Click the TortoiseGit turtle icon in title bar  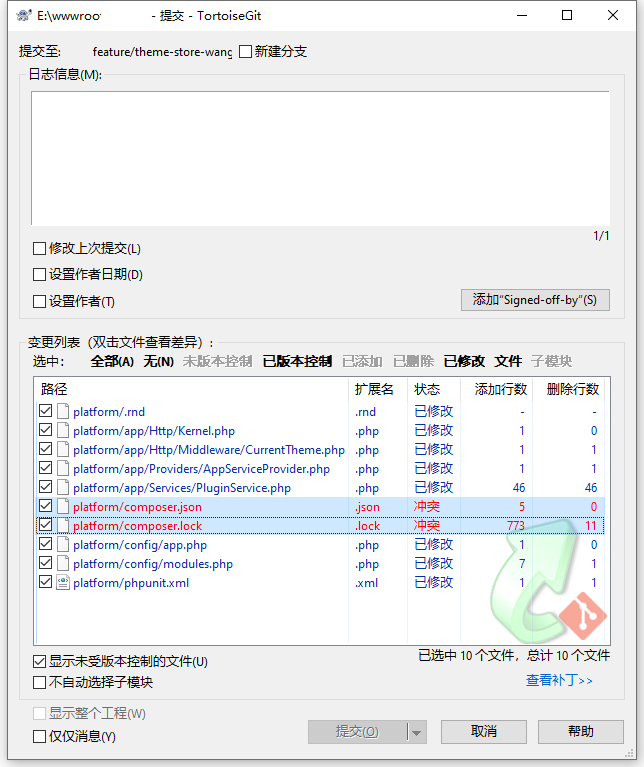23,16
